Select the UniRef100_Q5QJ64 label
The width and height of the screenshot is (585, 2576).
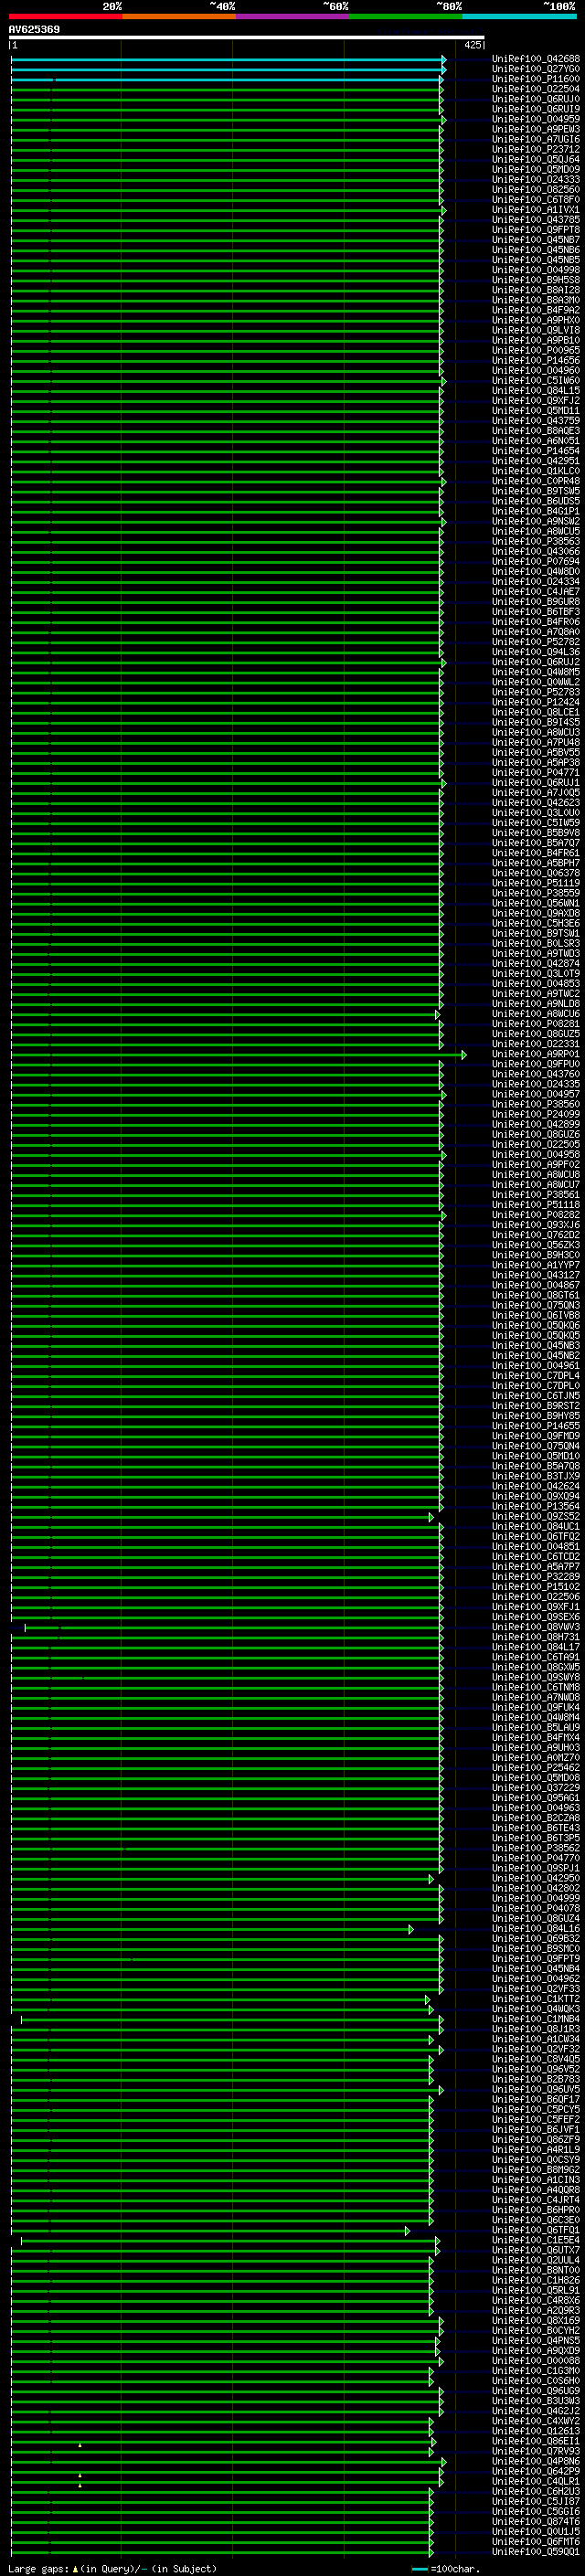coord(536,159)
